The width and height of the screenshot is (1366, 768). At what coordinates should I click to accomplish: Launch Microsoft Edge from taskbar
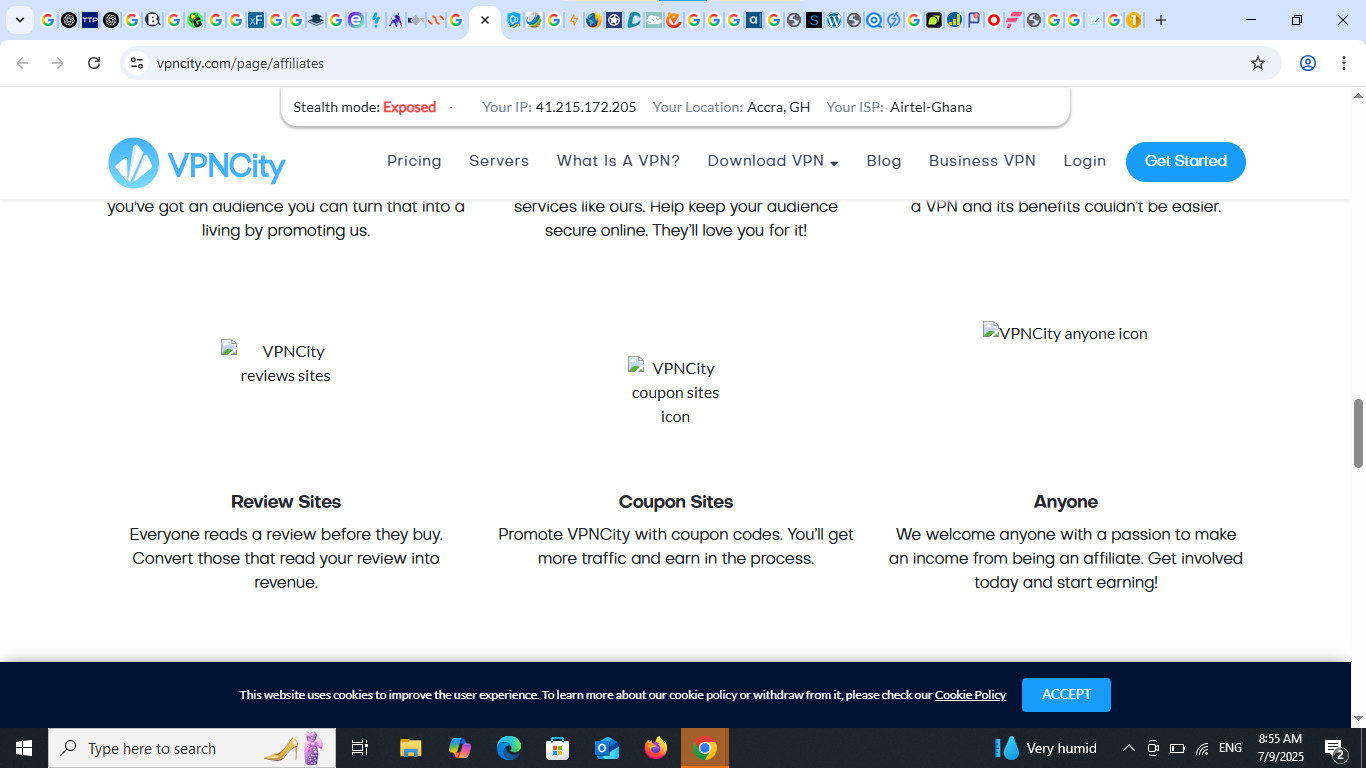[x=509, y=748]
